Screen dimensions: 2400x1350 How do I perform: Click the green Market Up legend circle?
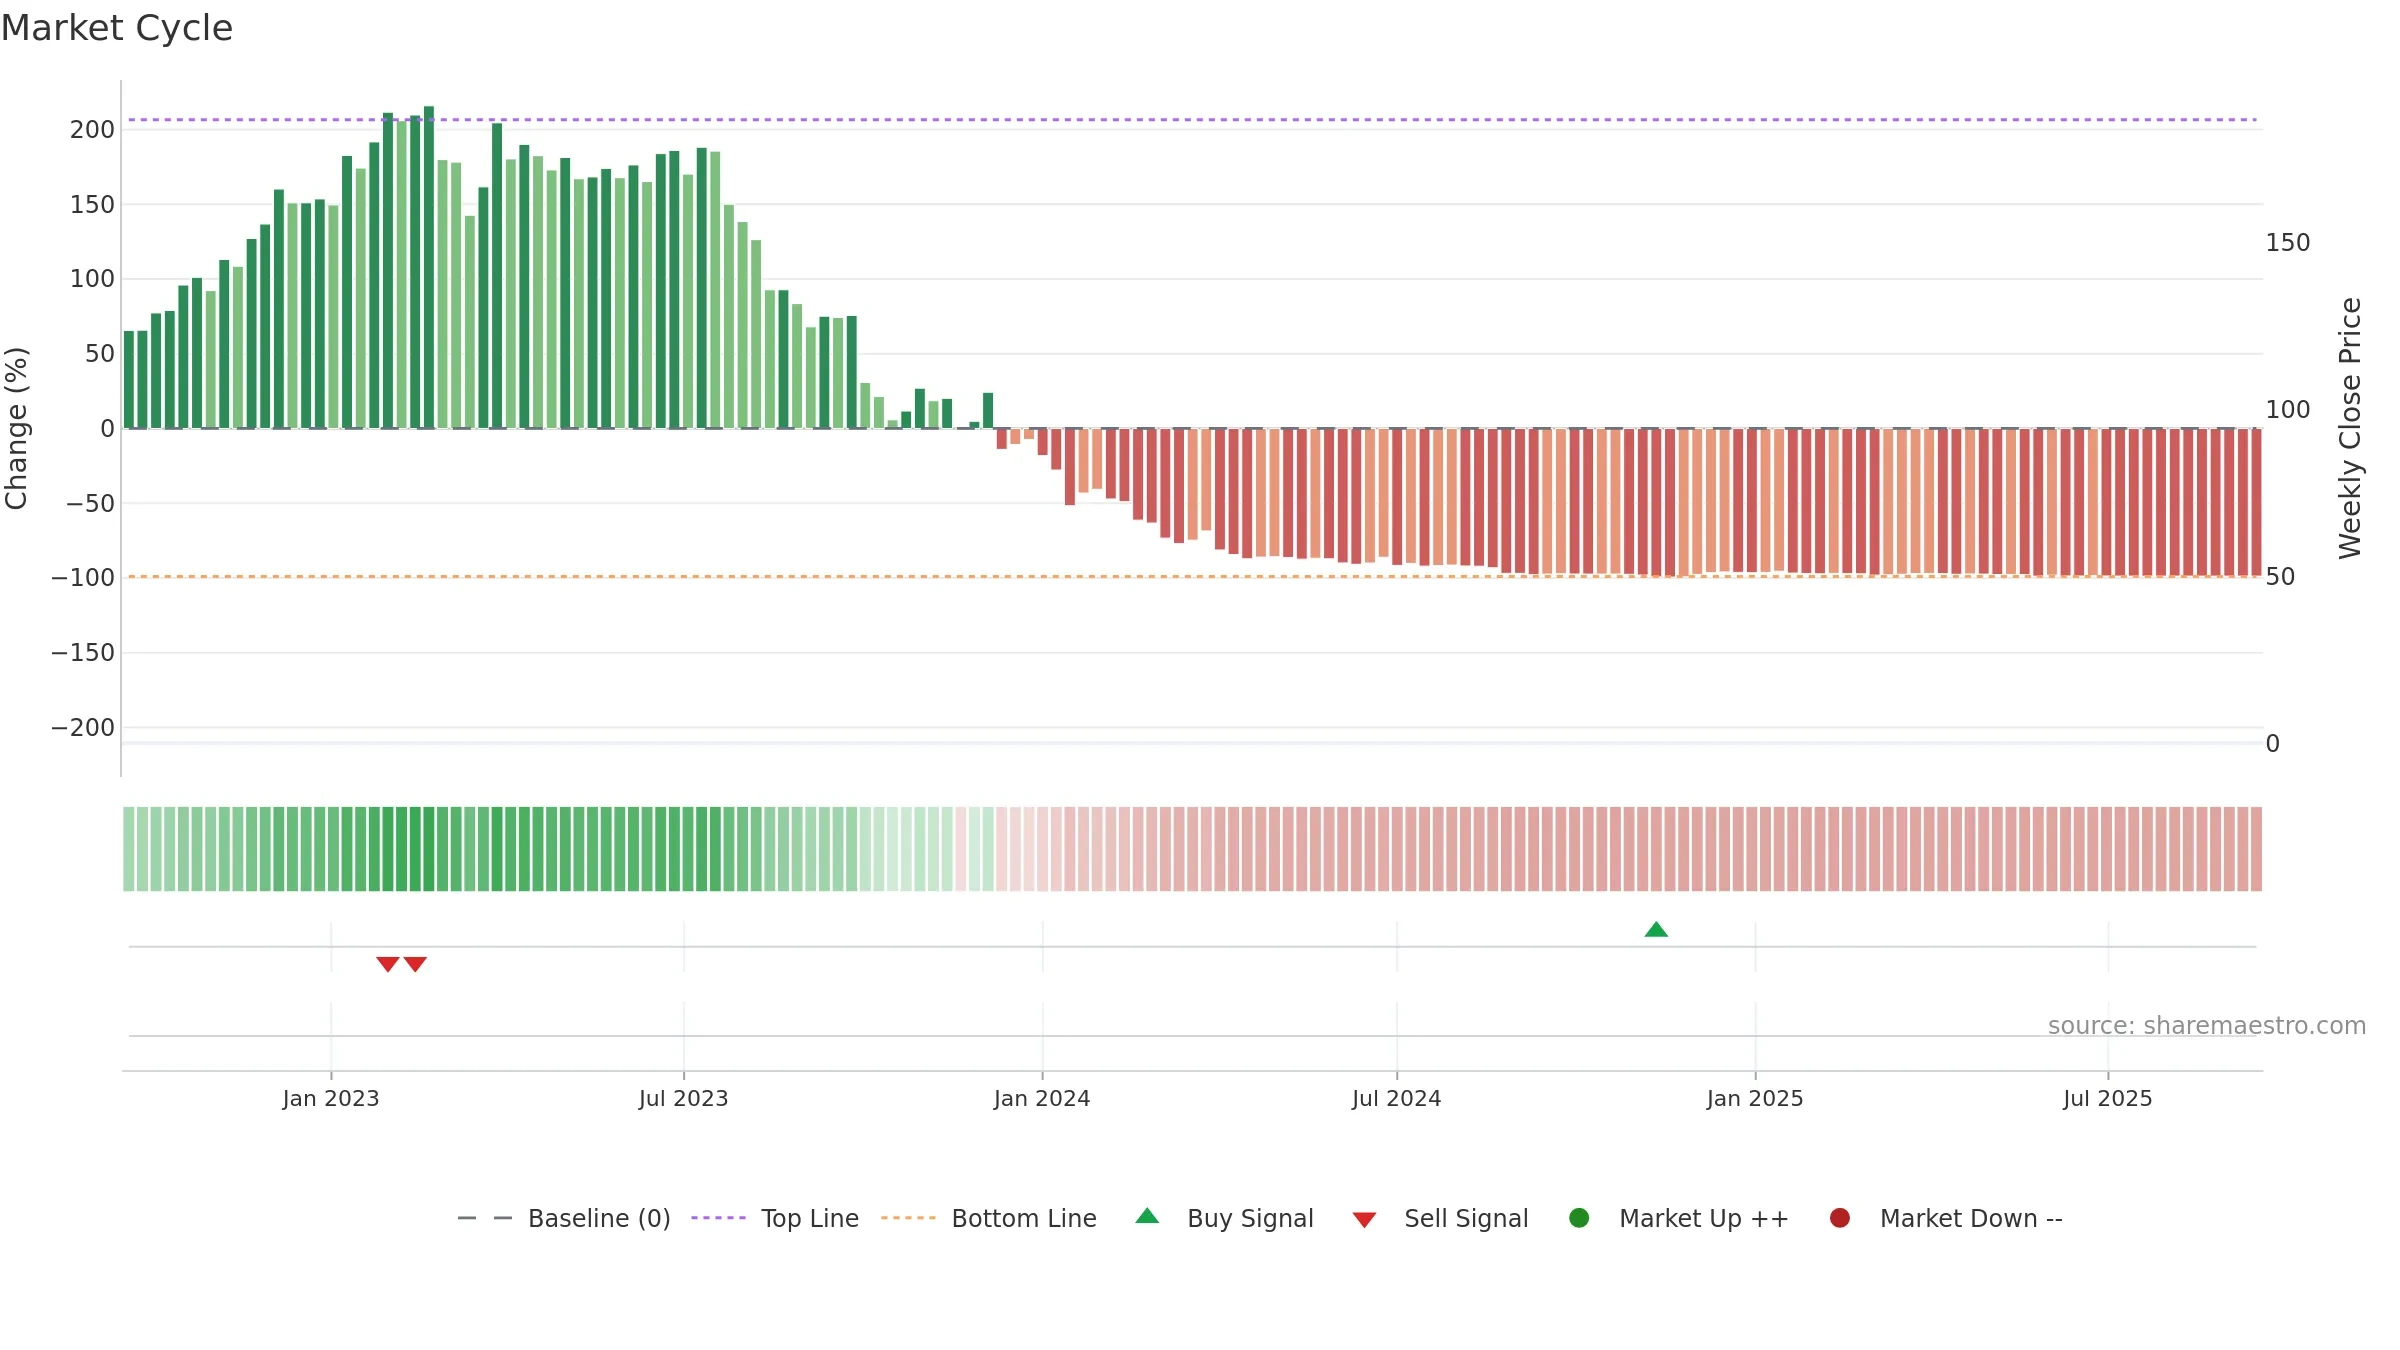[1579, 1218]
